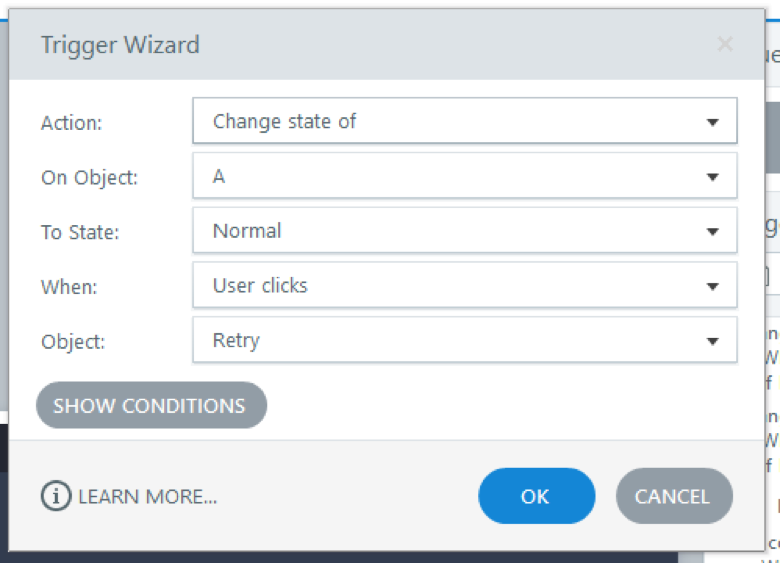Click the When dropdown arrow
The height and width of the screenshot is (563, 780).
coord(712,286)
